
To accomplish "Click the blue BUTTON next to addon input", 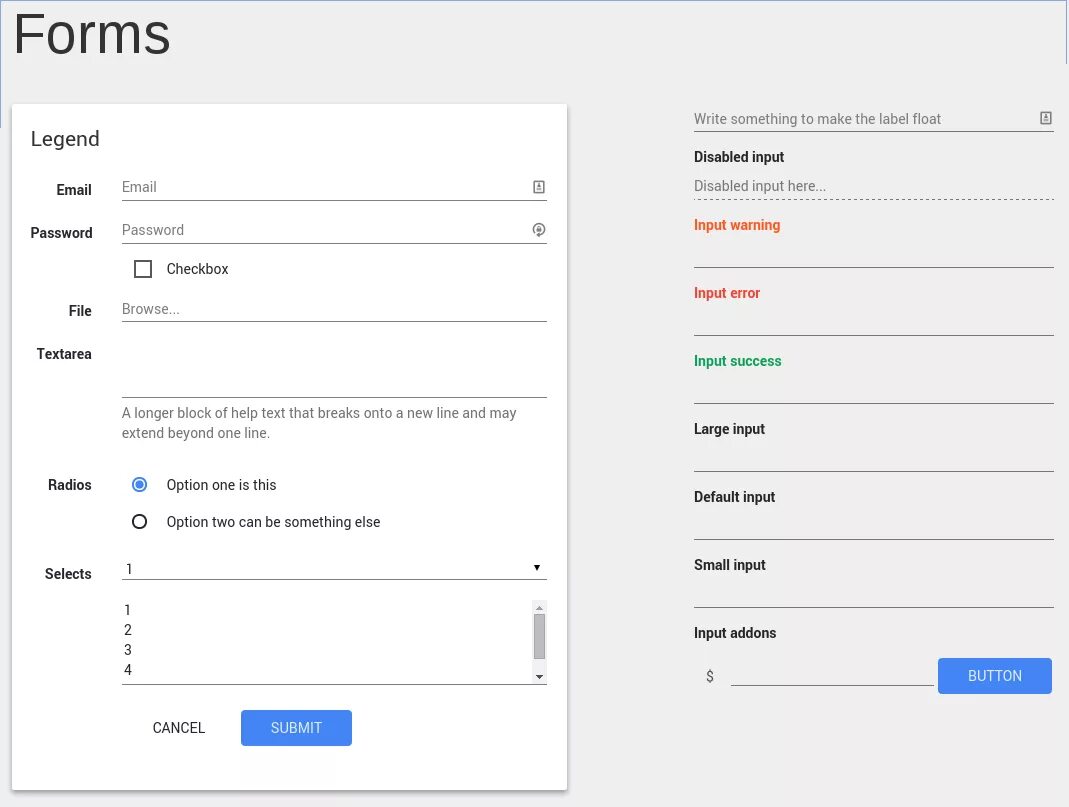I will click(x=994, y=676).
